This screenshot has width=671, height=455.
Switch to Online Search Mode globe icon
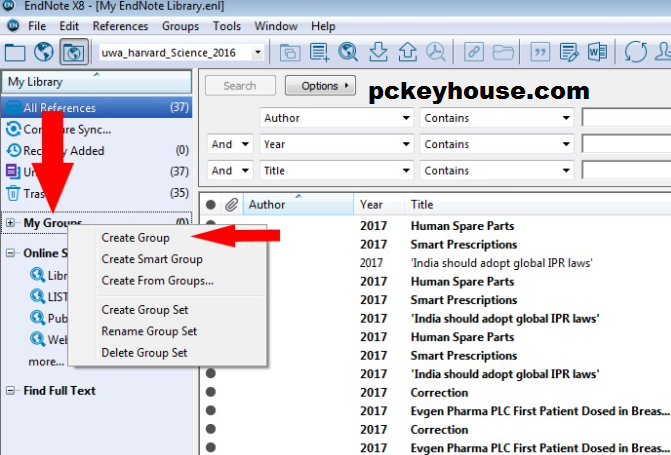tap(44, 52)
